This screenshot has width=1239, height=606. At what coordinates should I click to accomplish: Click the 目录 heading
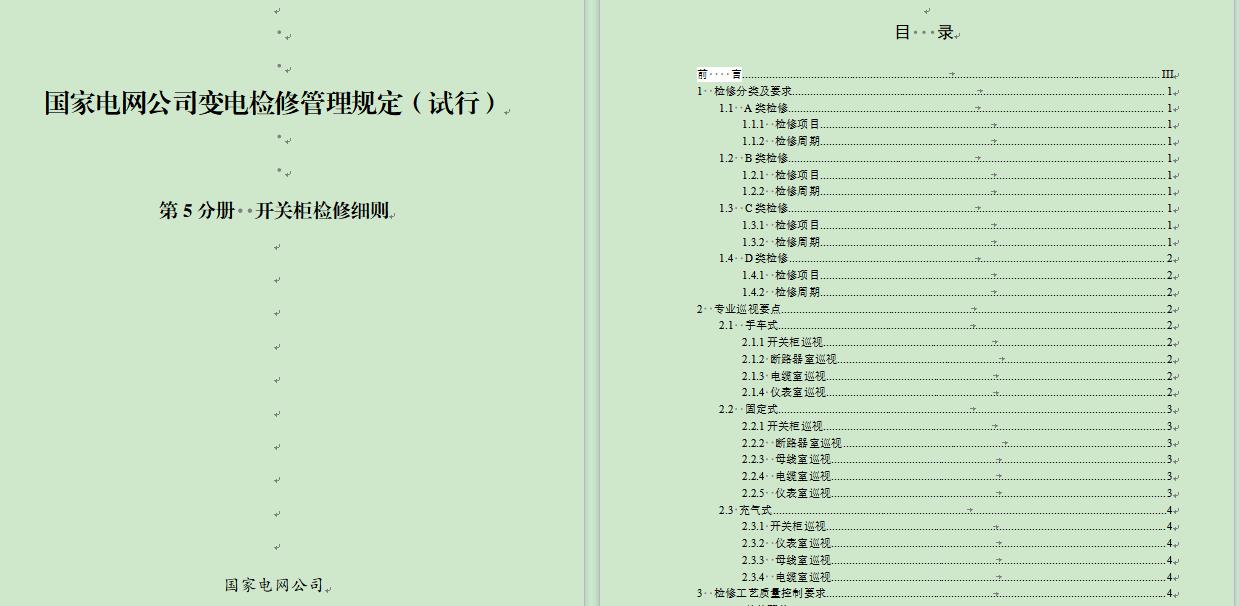tap(924, 32)
